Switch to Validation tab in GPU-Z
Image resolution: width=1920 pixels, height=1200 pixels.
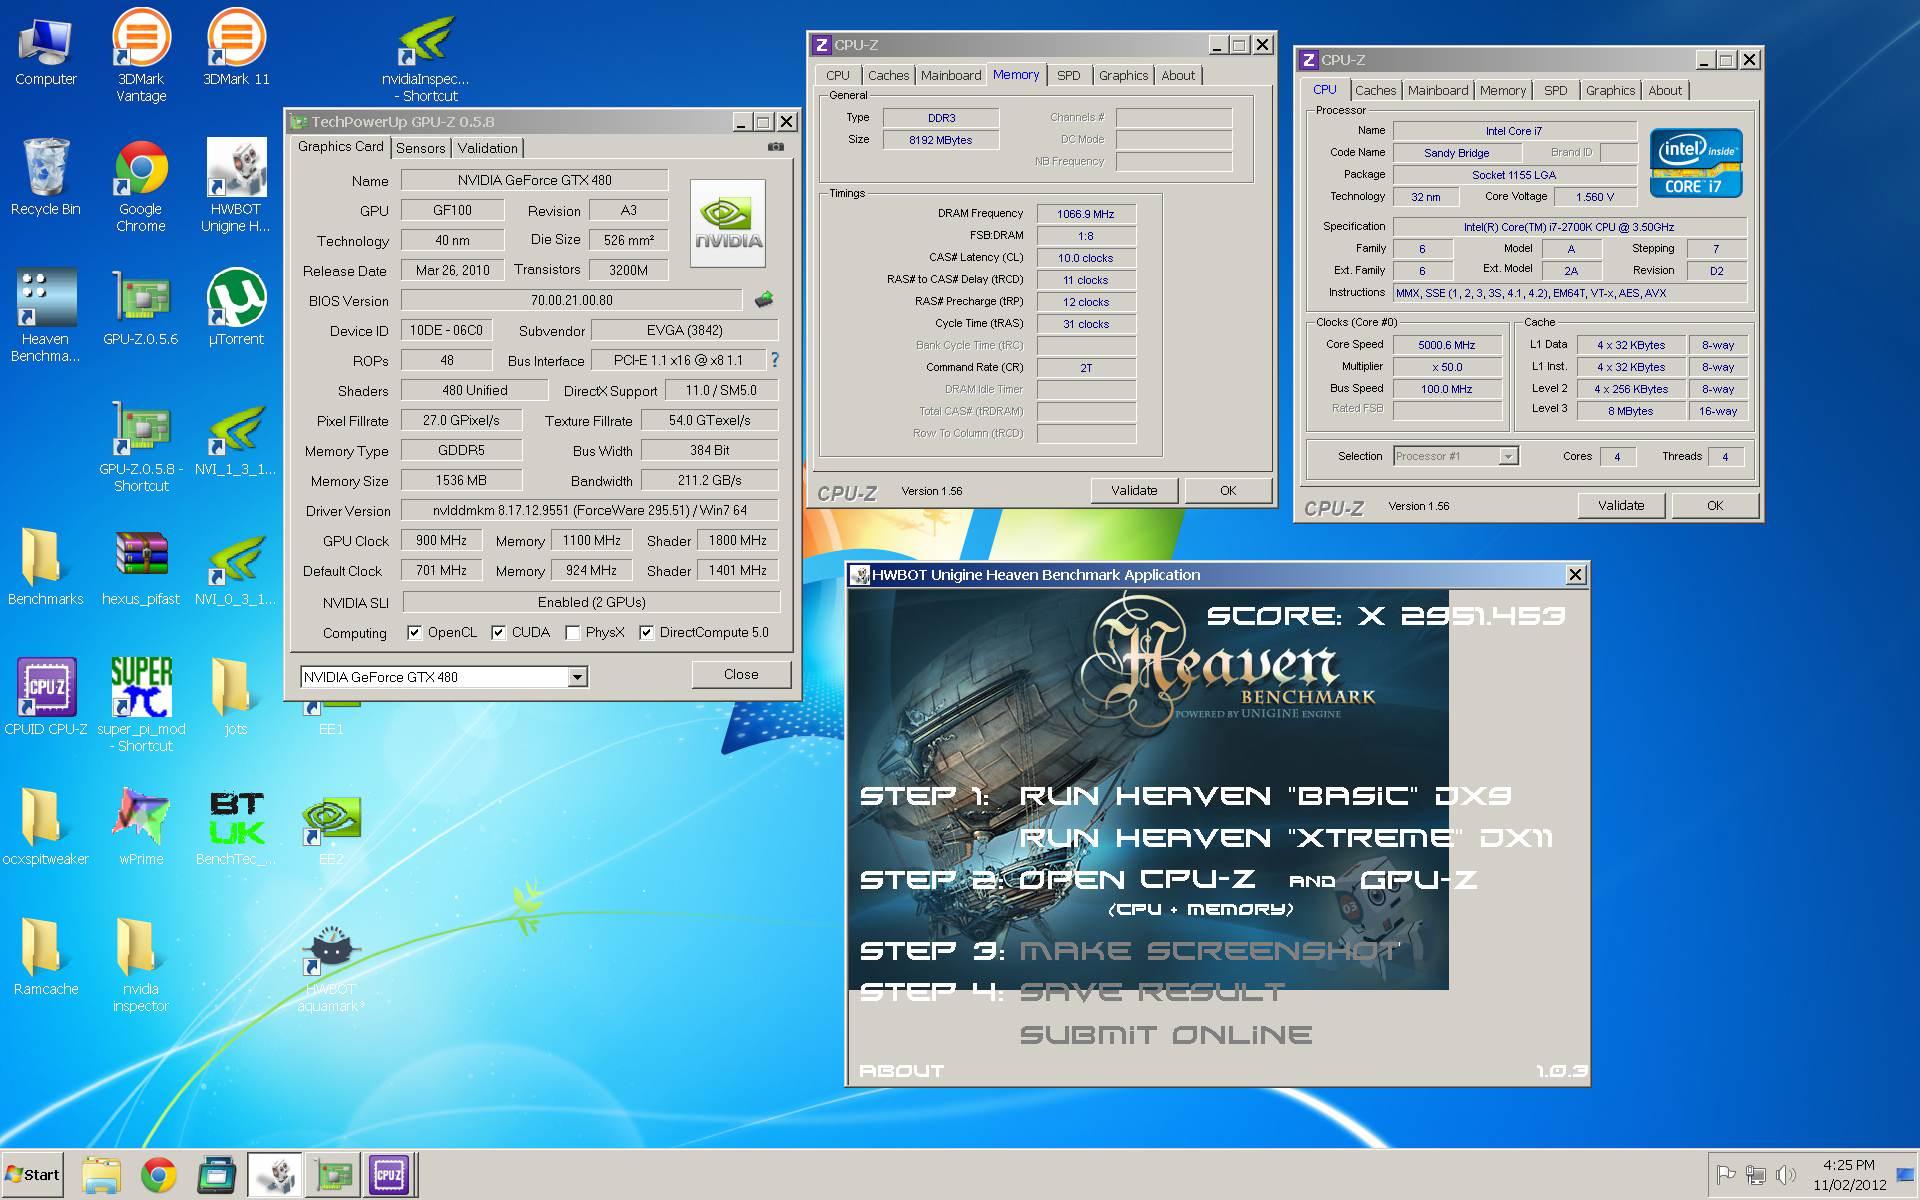488,148
